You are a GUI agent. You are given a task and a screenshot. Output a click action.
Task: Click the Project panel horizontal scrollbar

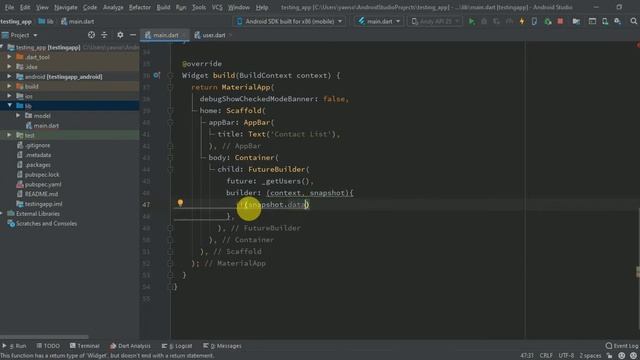44,337
